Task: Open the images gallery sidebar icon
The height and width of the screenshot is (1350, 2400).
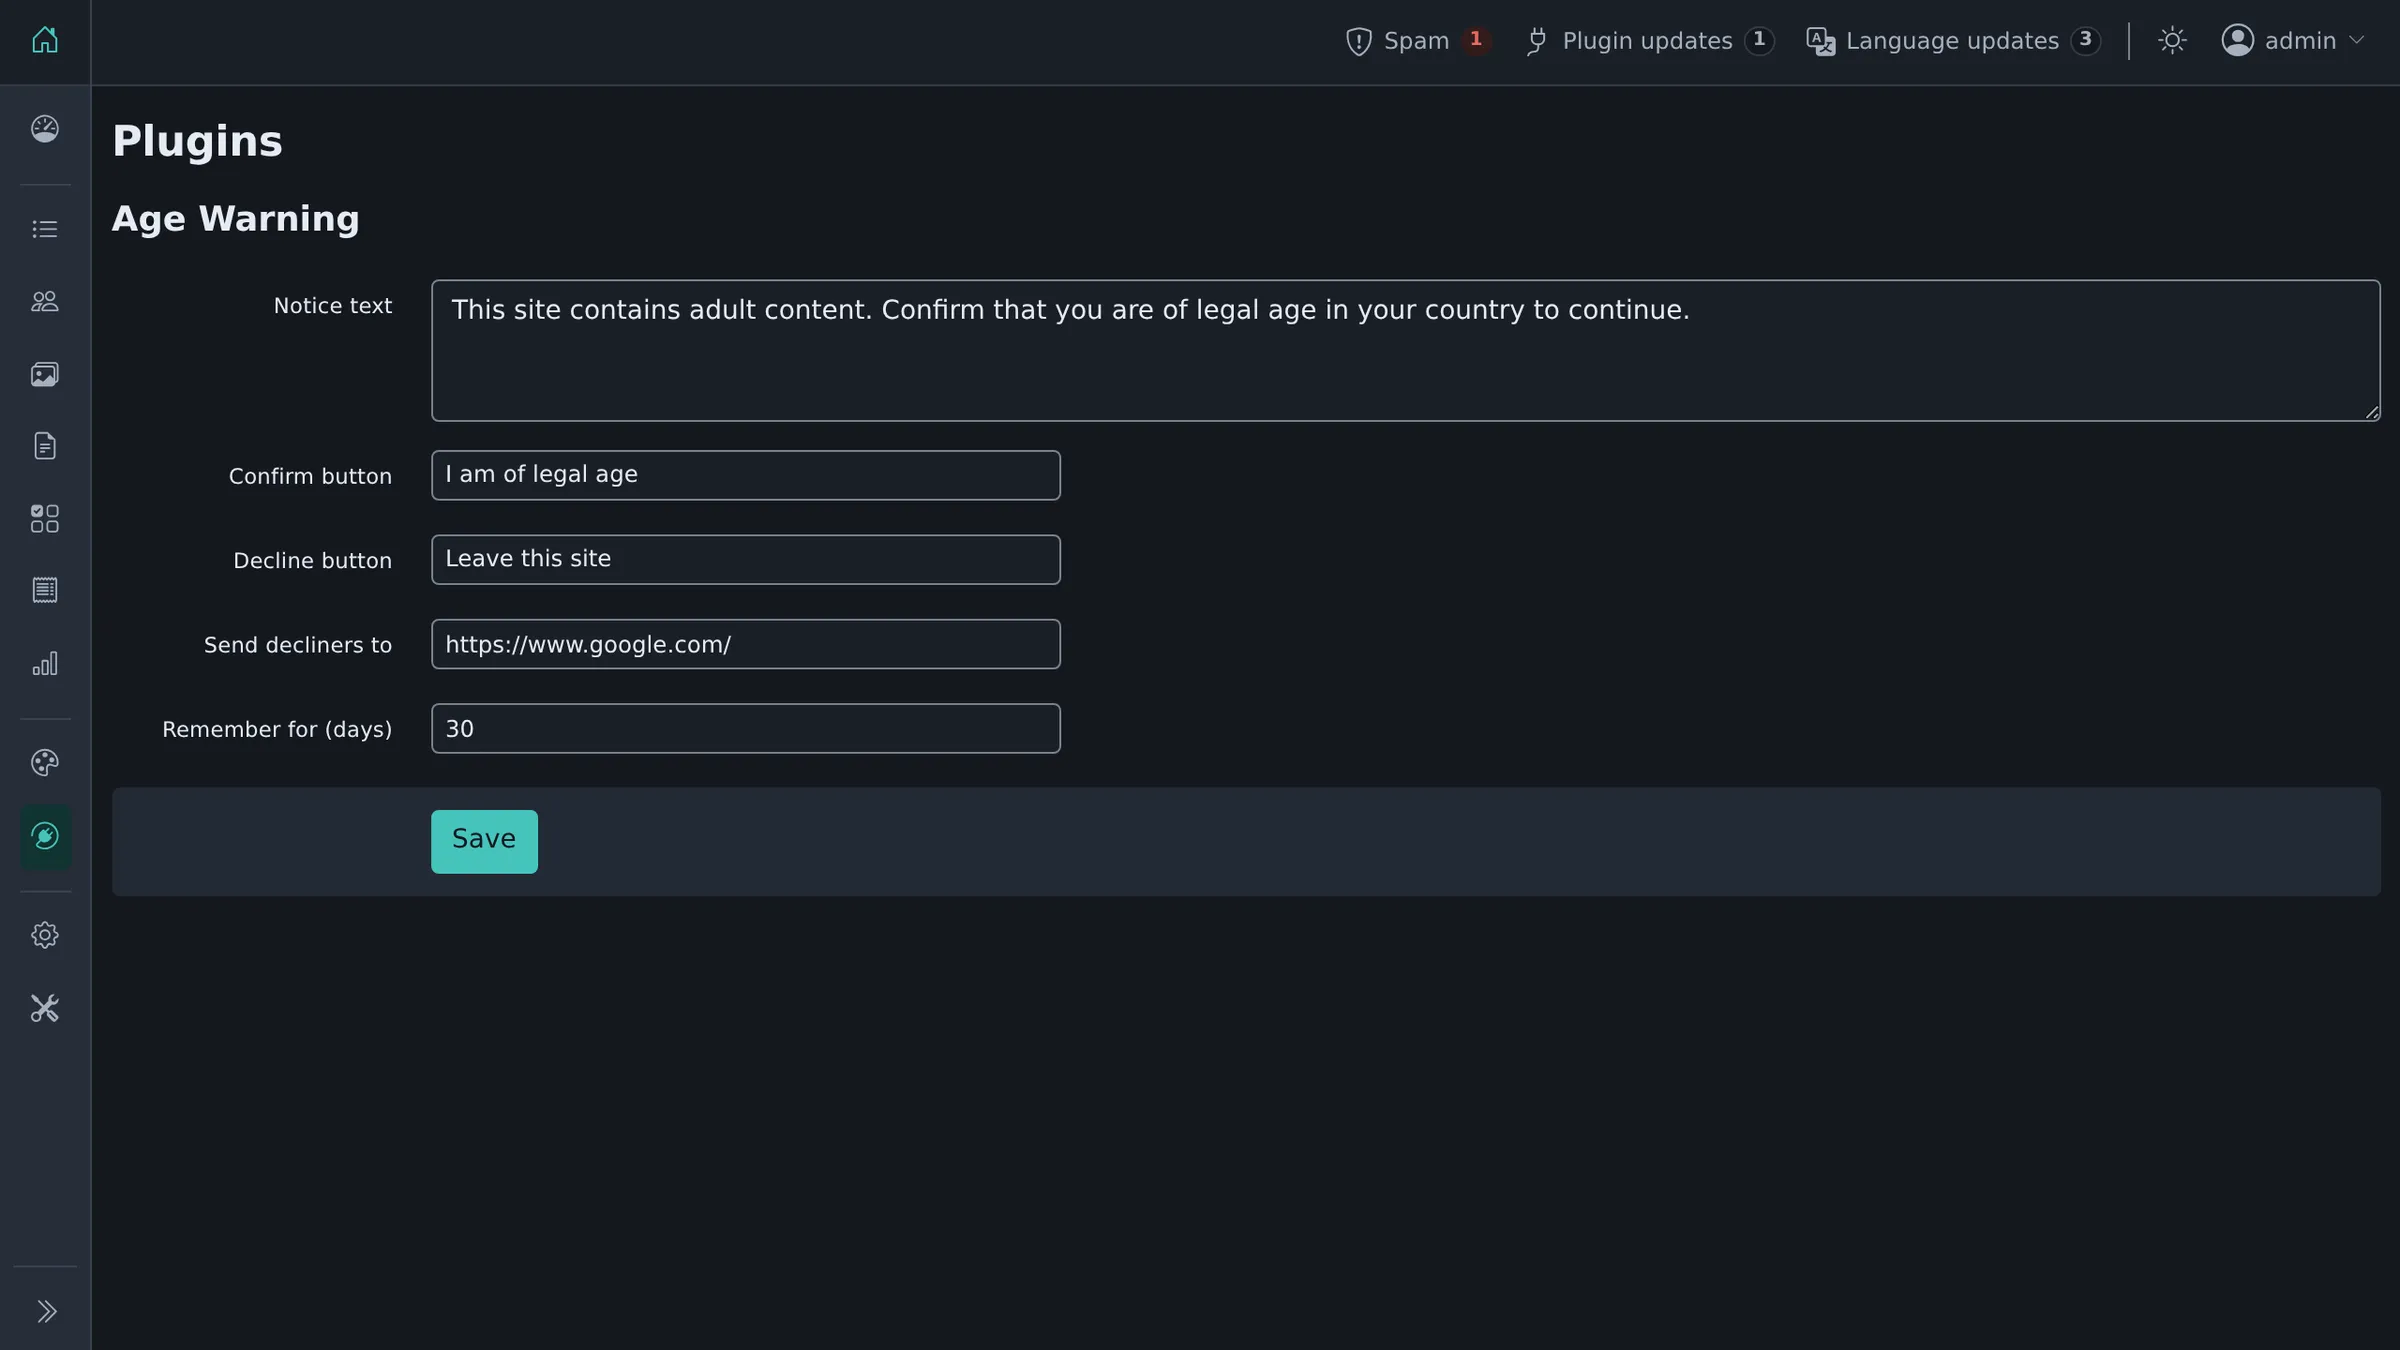Action: tap(45, 374)
